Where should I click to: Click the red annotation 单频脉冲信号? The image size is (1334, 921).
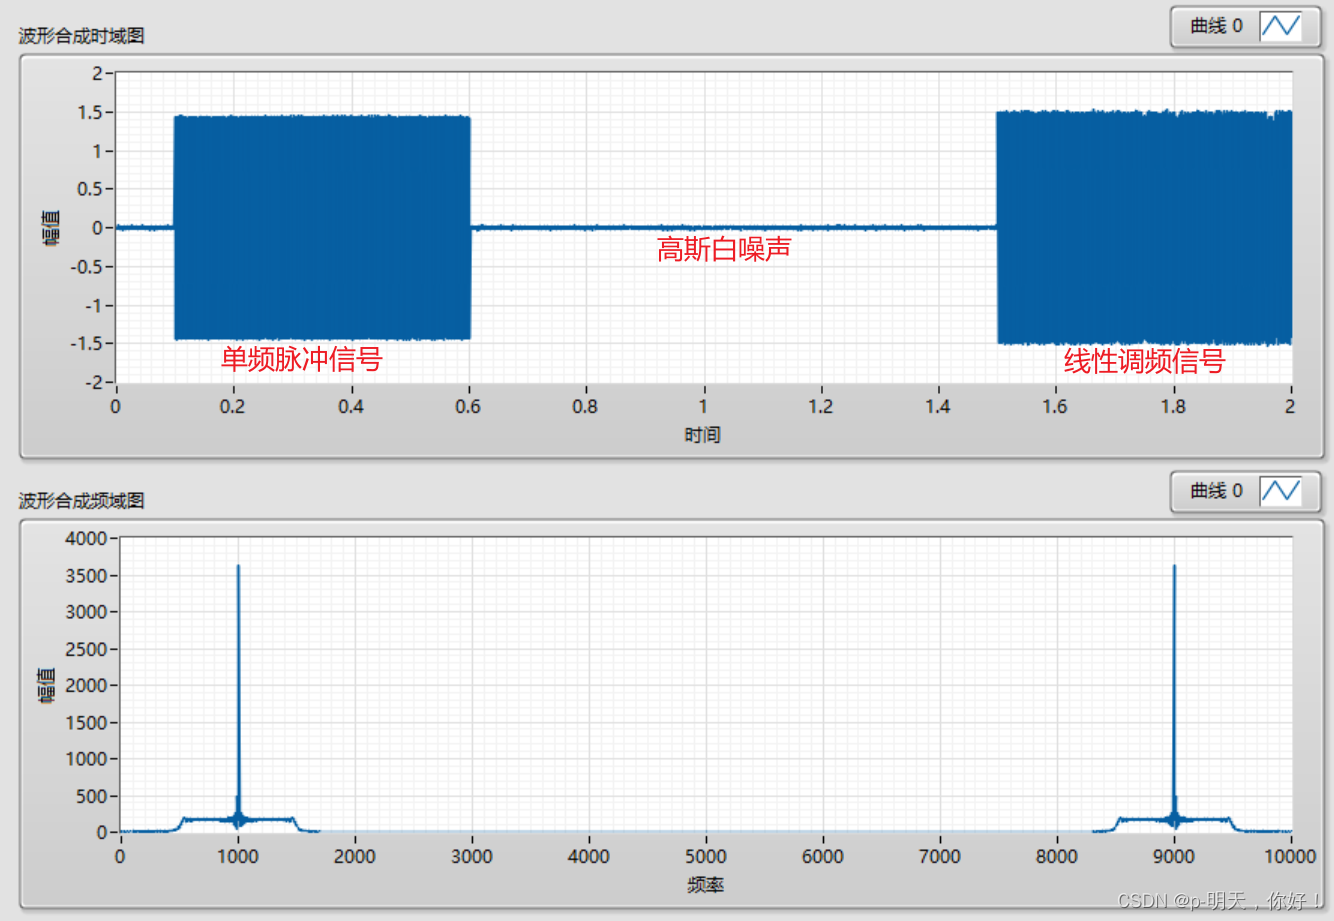coord(302,359)
